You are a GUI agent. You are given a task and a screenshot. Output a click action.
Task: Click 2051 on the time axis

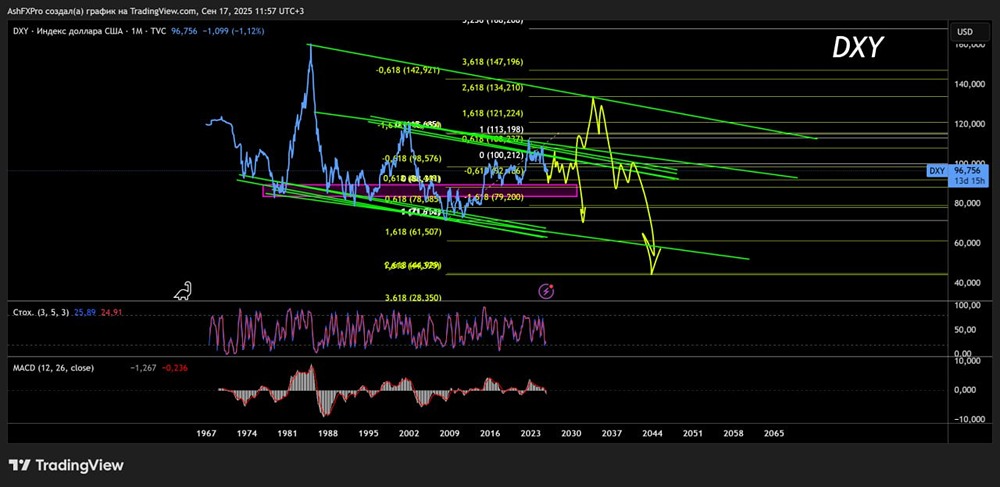click(x=693, y=433)
